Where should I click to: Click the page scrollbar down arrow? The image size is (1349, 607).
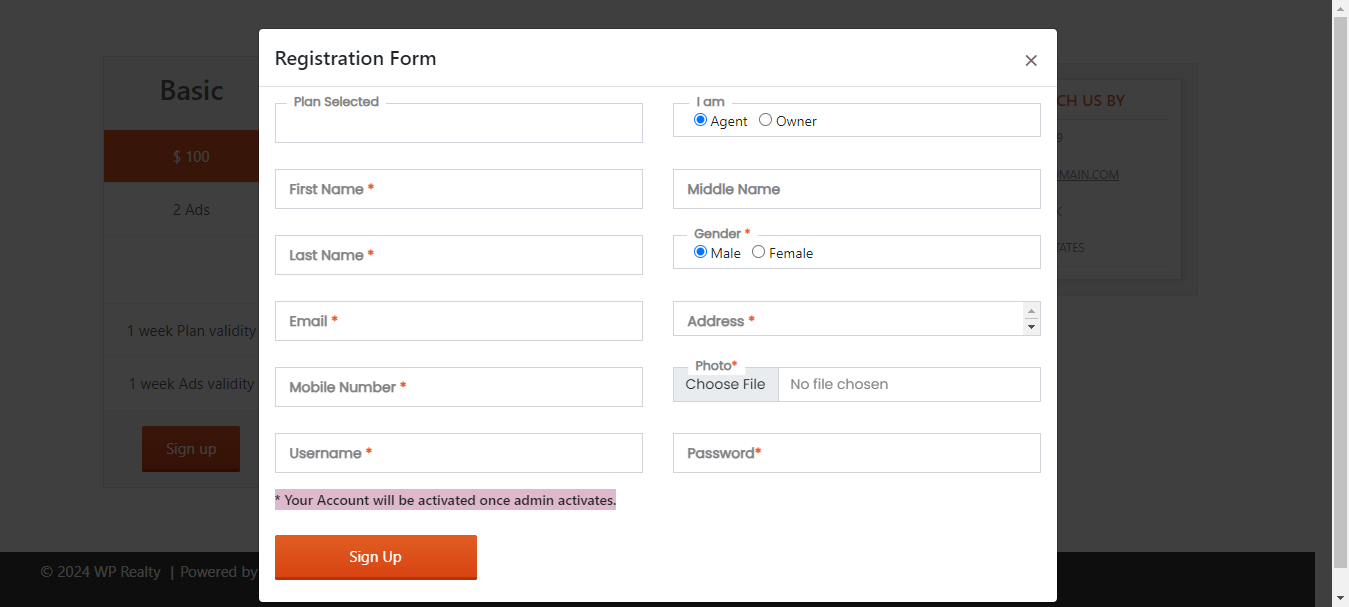coord(1340,598)
